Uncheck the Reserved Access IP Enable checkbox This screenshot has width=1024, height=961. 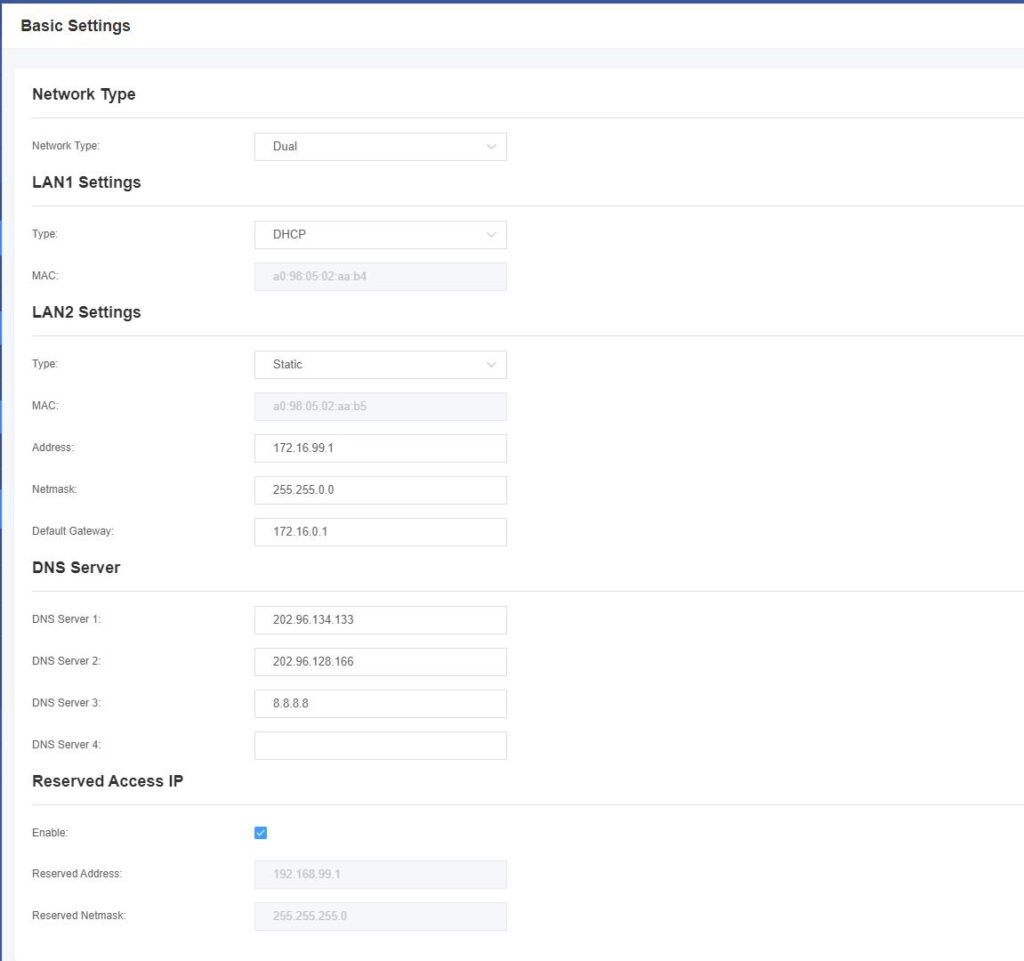click(261, 833)
